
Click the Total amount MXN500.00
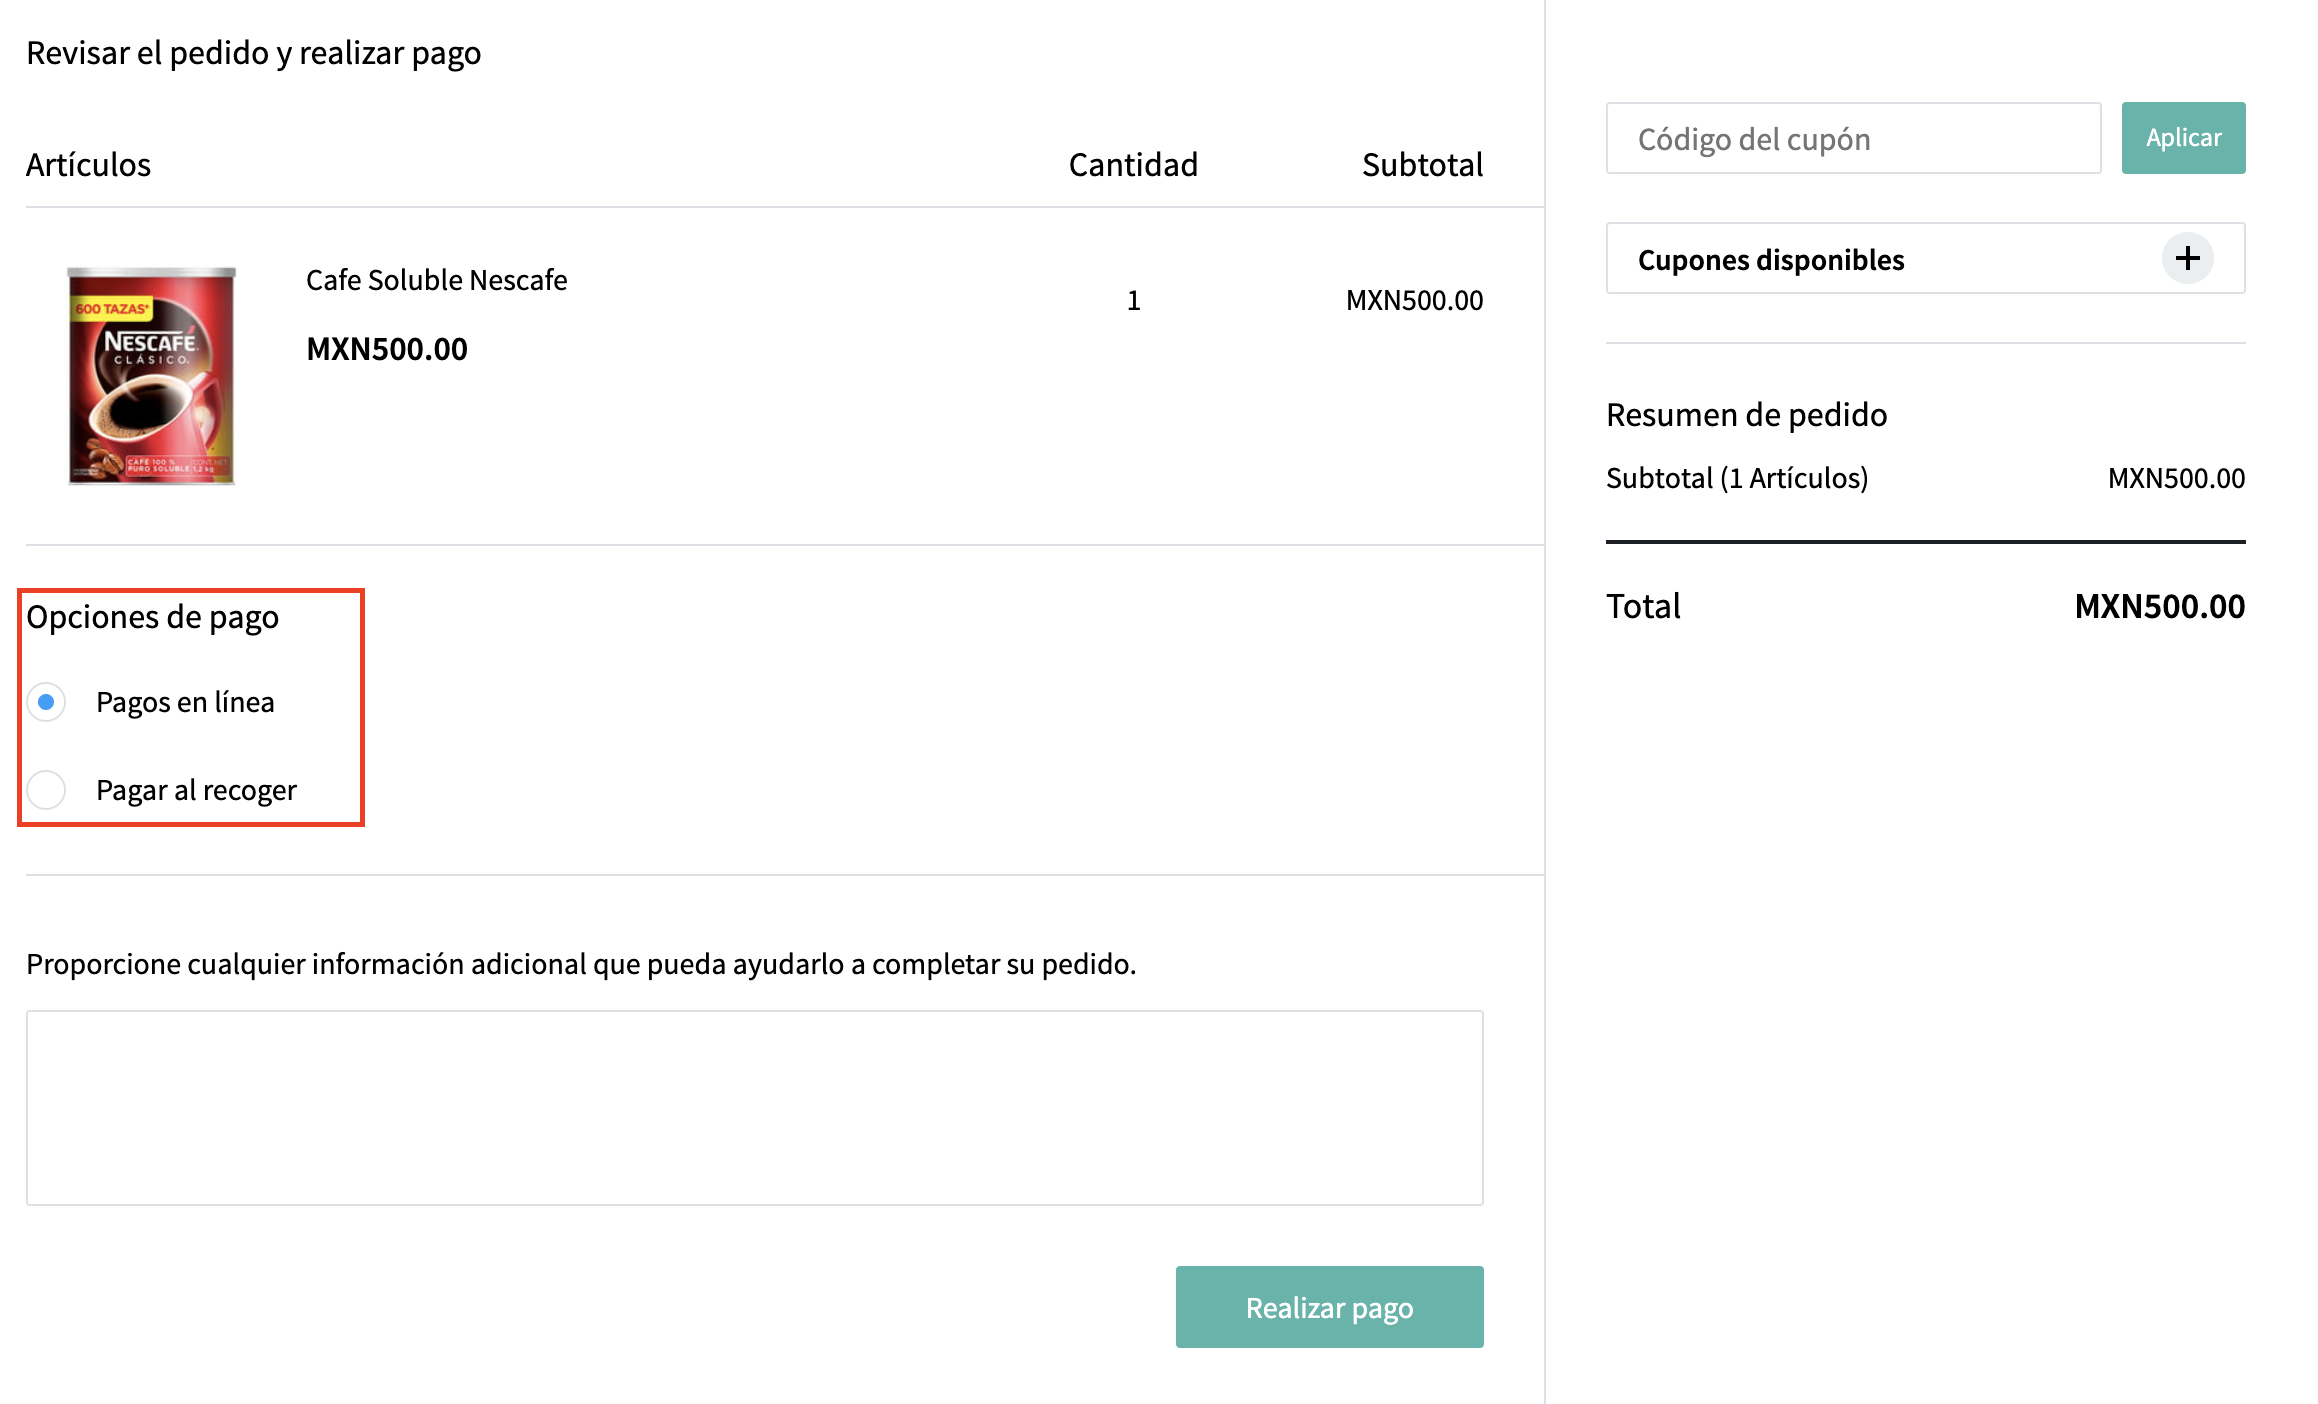click(2159, 606)
